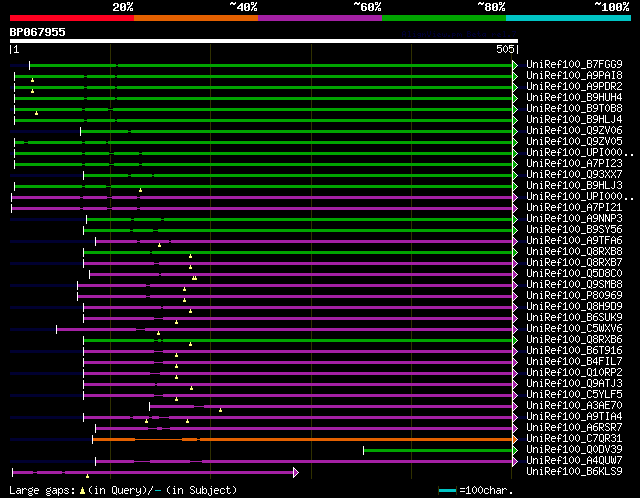Click the yellow gap marker on the Q5D8C0 row
This screenshot has width=640, height=498.
click(195, 278)
